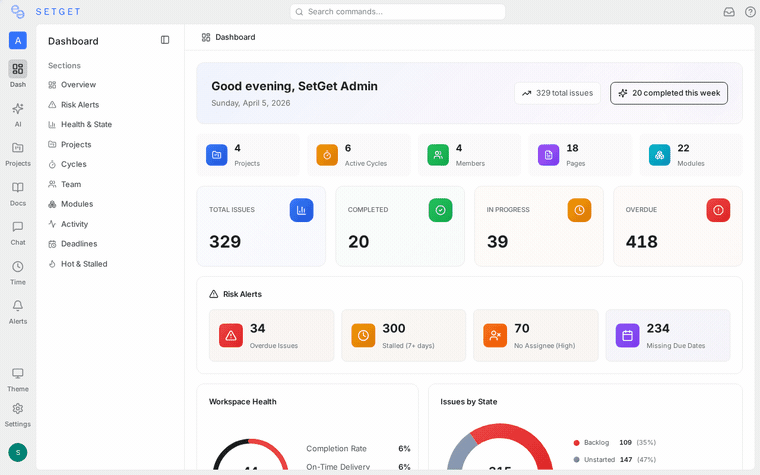Screen dimensions: 760x475
Task: Click the Backlog legend entry
Action: pyautogui.click(x=615, y=443)
